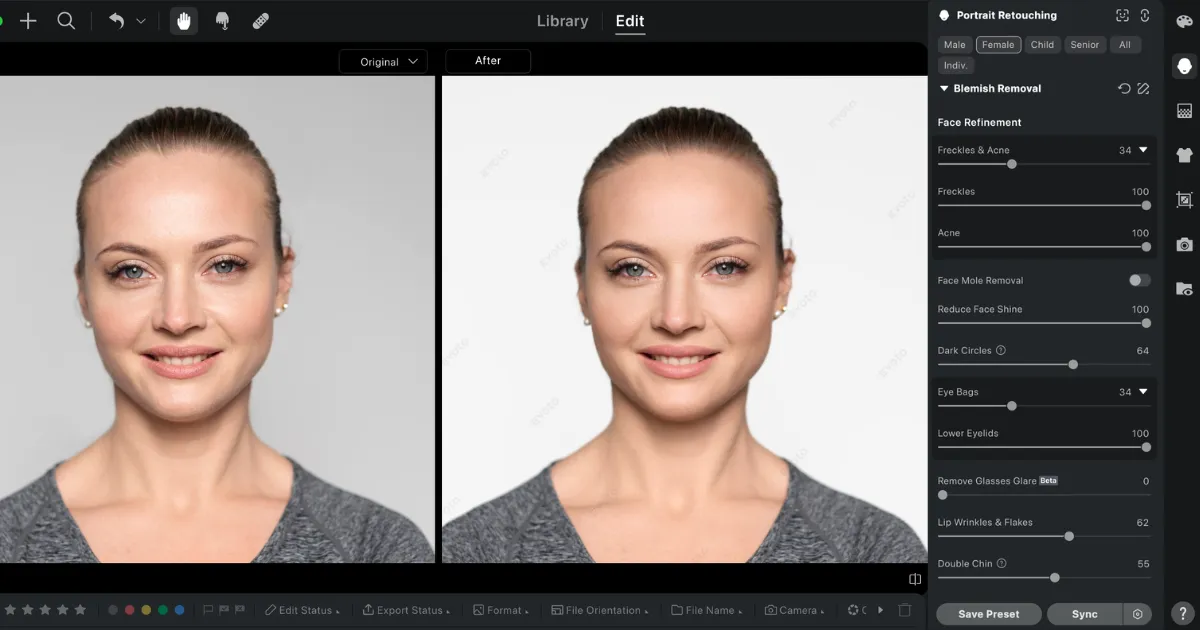Click the plus add icon in top toolbar

click(28, 20)
